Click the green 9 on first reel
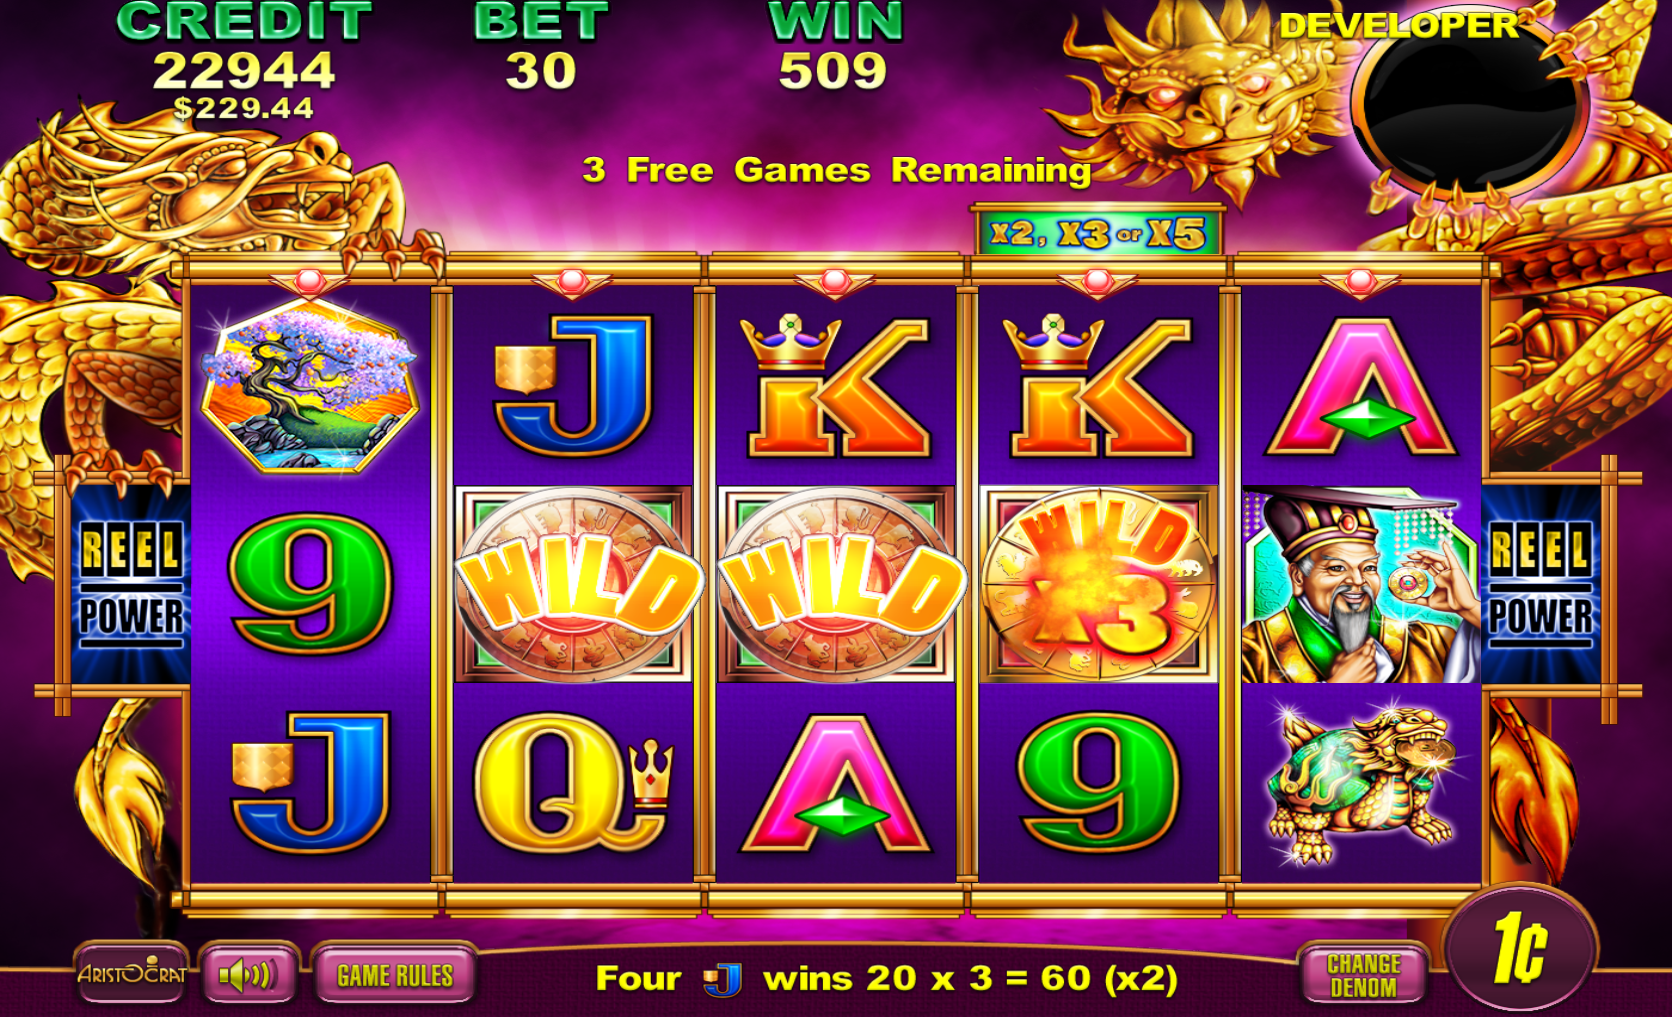This screenshot has width=1672, height=1017. point(310,585)
